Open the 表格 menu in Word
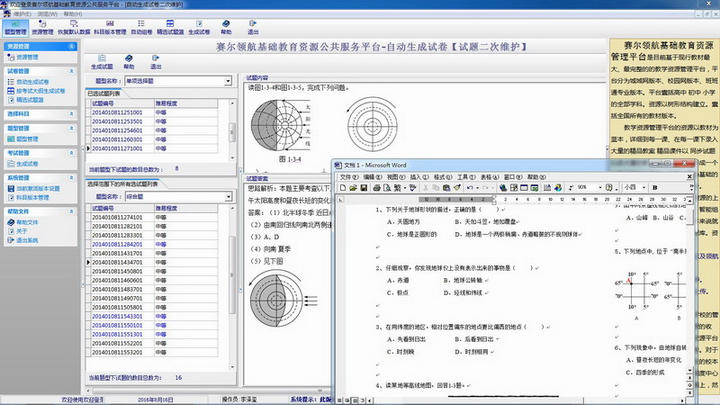 (x=490, y=177)
